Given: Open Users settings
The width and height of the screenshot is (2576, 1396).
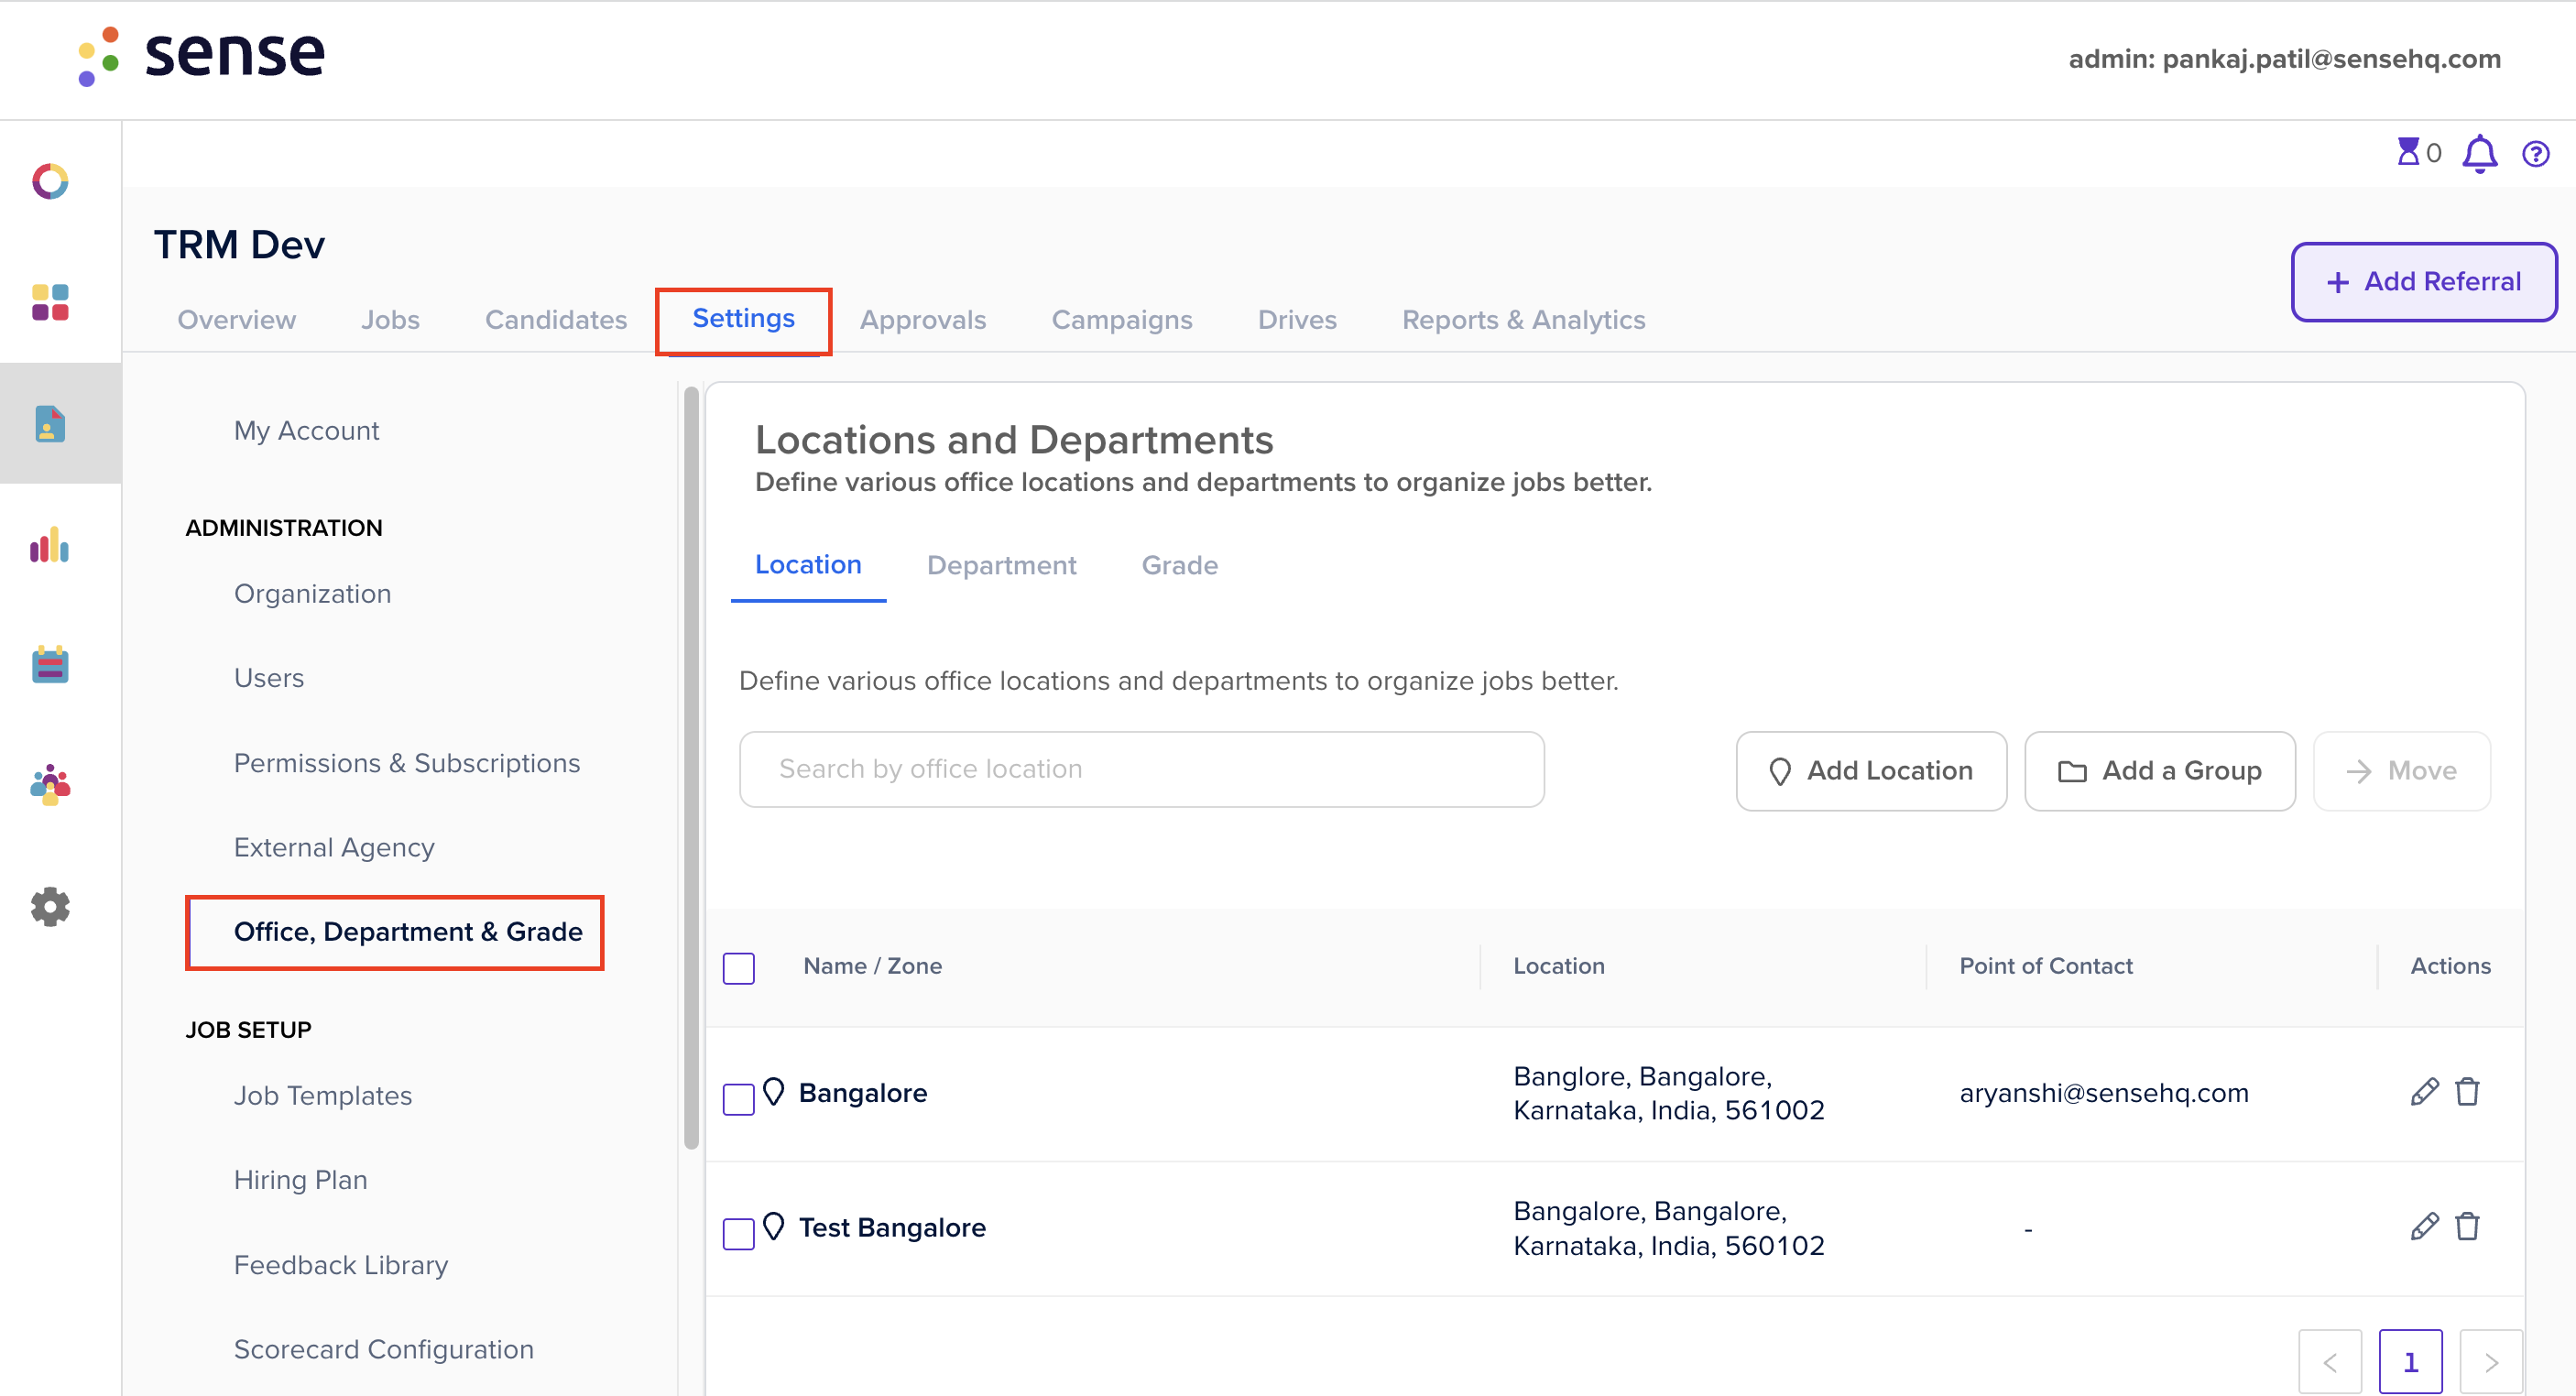Looking at the screenshot, I should (268, 678).
